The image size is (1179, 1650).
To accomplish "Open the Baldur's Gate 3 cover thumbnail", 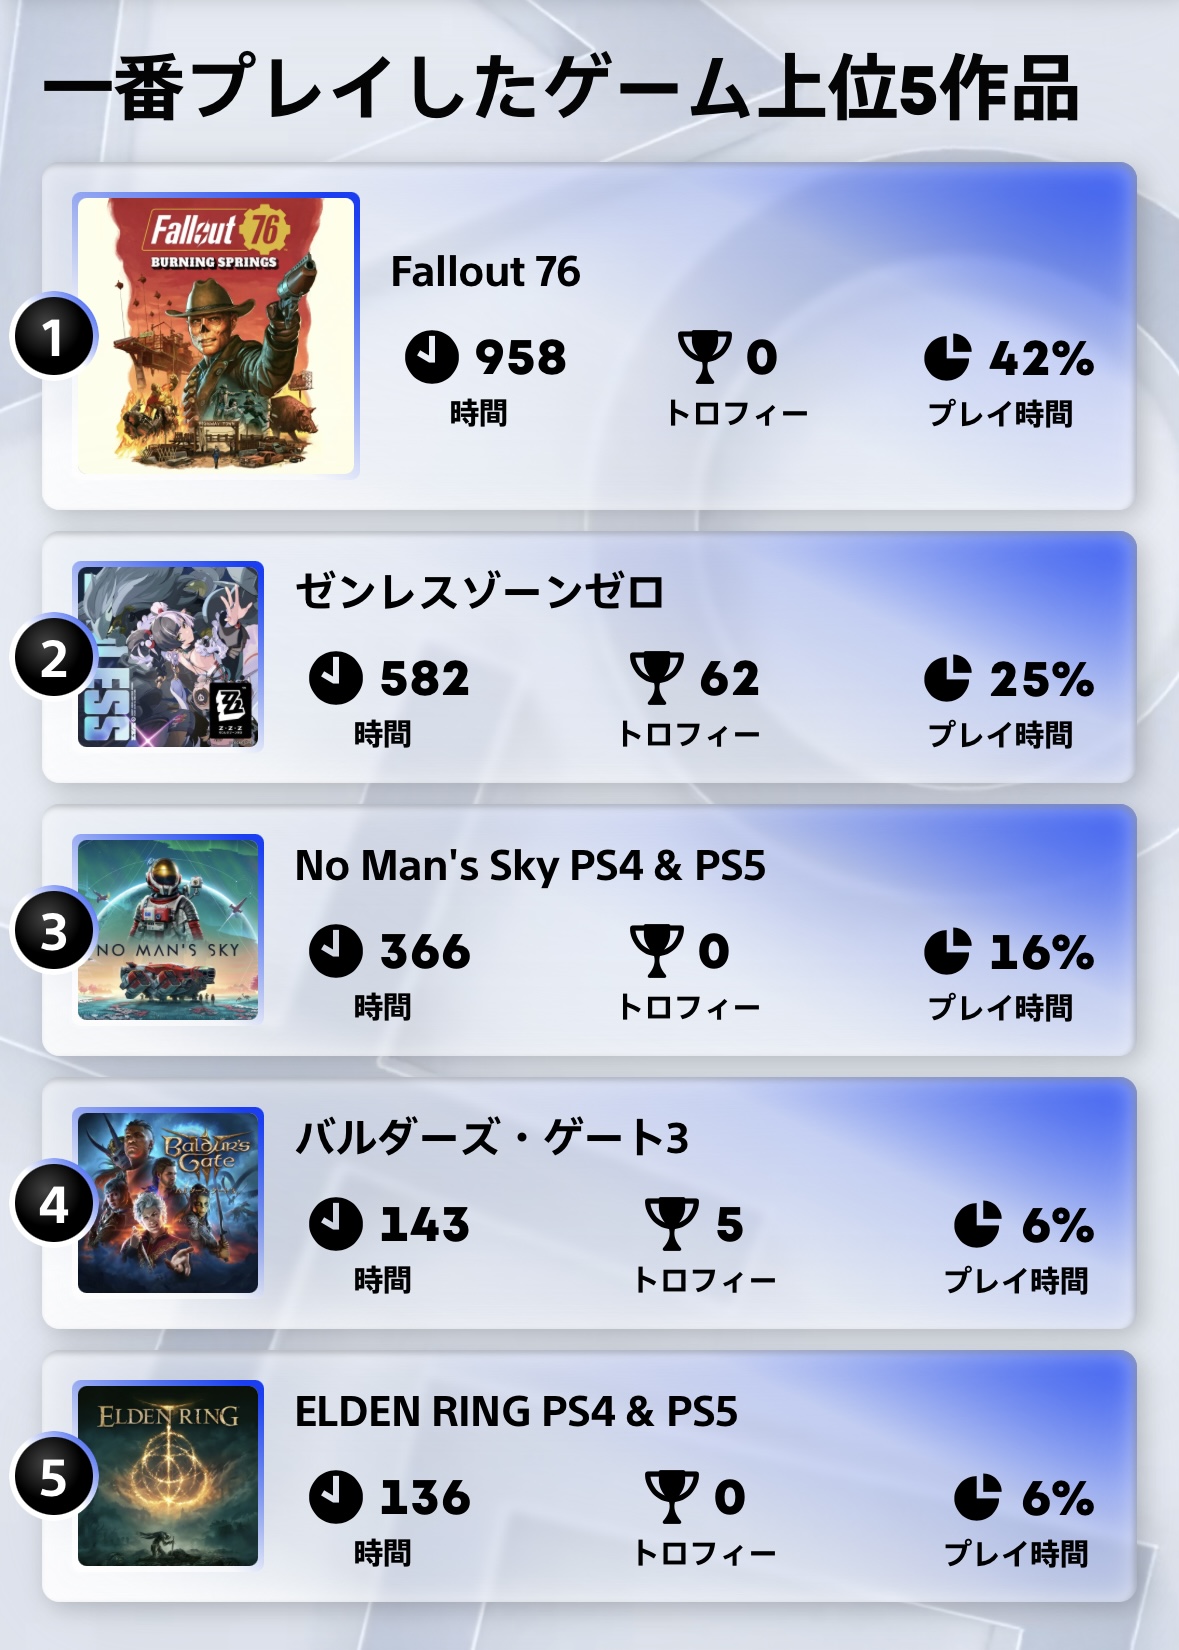I will [x=168, y=1202].
